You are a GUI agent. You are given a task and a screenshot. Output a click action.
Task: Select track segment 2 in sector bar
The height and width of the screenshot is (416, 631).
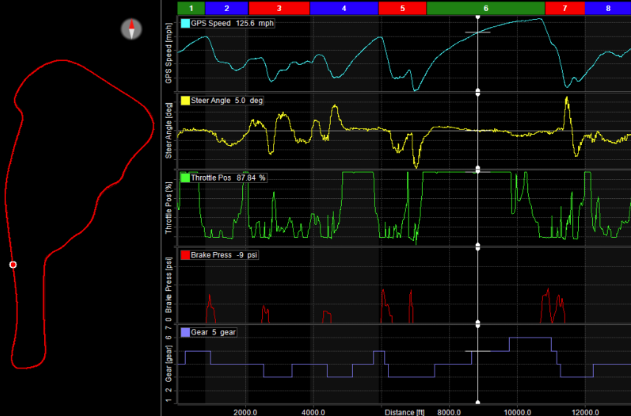[227, 7]
